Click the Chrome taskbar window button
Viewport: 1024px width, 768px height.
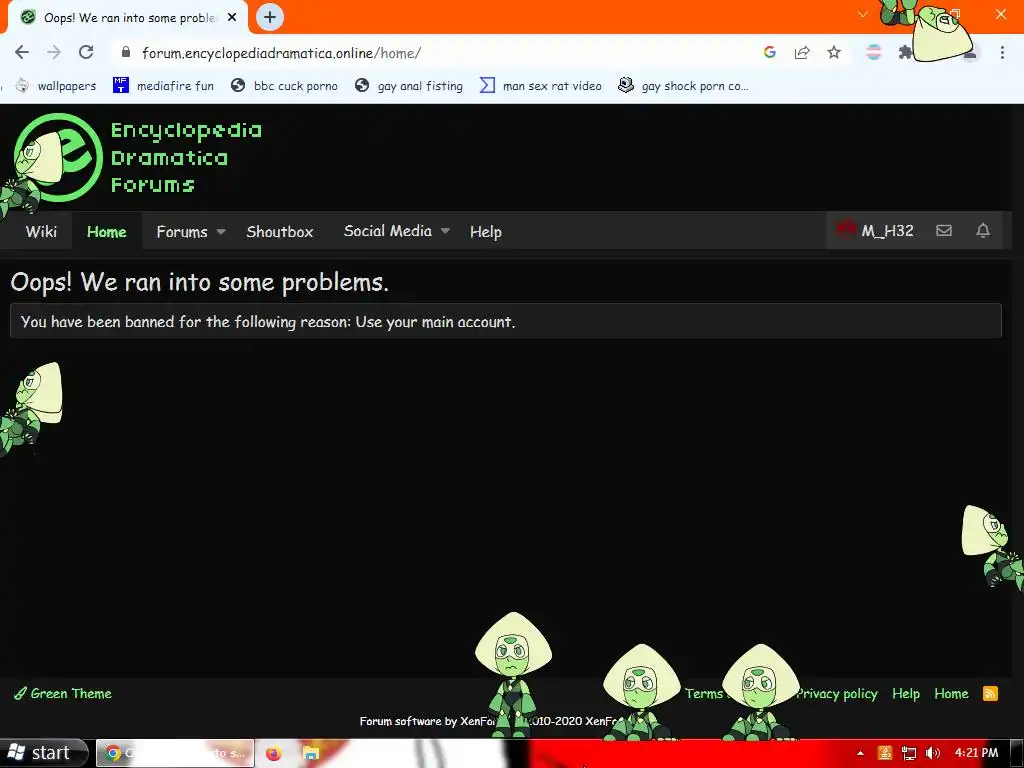[174, 753]
